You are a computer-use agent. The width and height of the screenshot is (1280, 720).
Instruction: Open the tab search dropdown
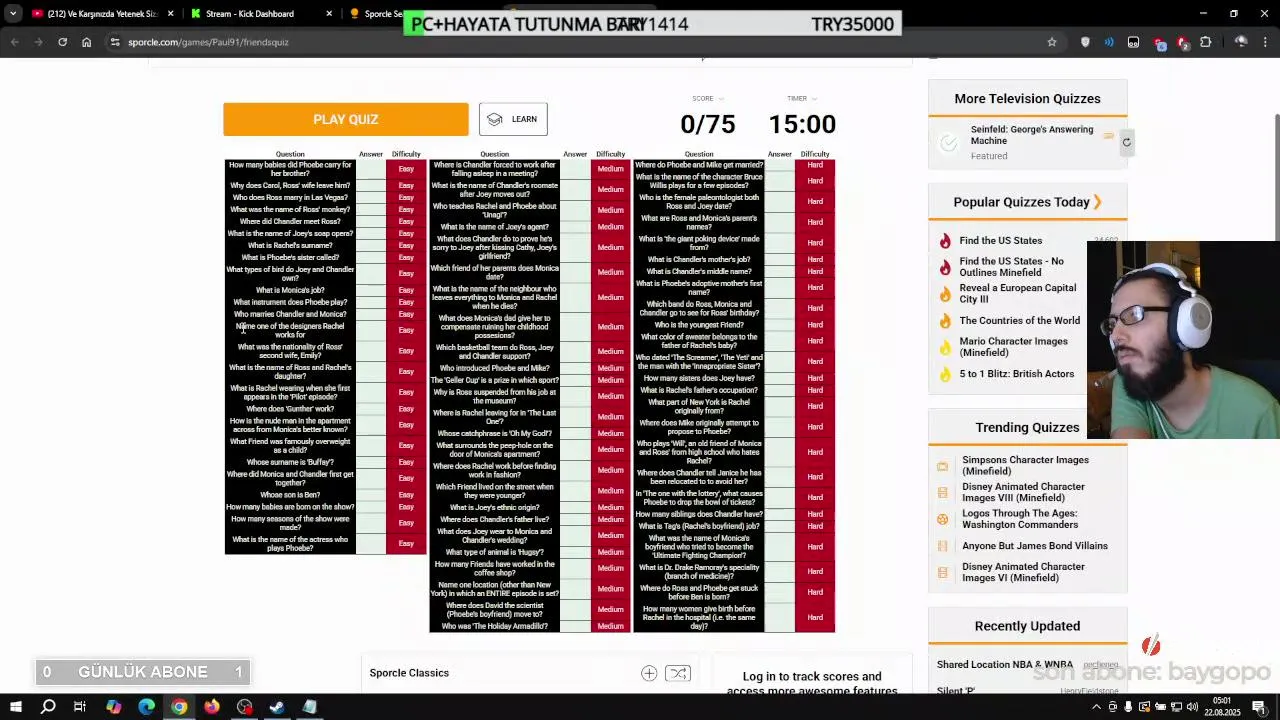13,14
